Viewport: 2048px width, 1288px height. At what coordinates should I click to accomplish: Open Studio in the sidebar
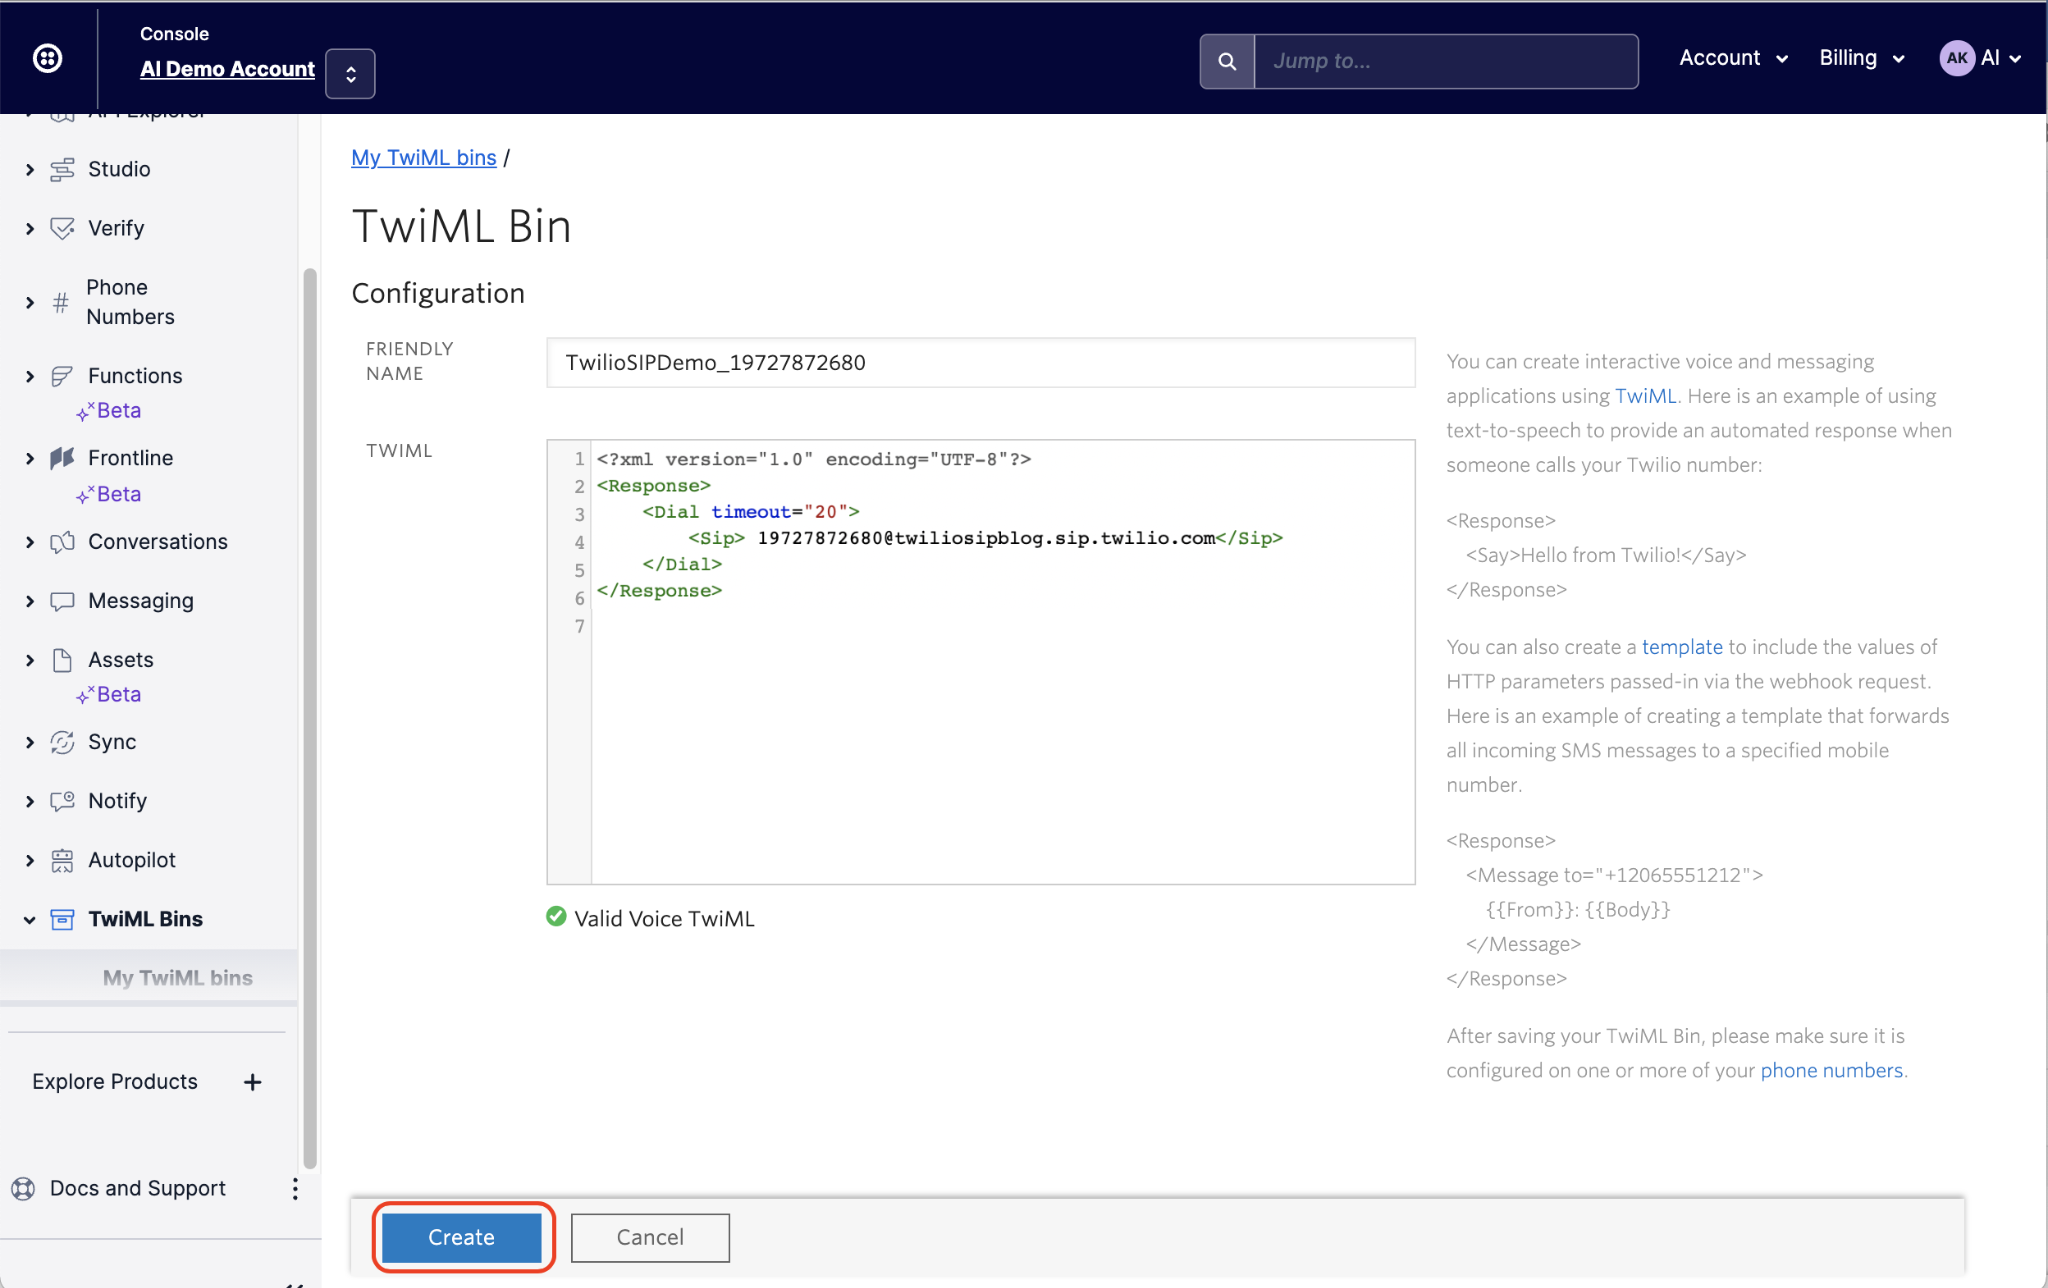[x=119, y=169]
